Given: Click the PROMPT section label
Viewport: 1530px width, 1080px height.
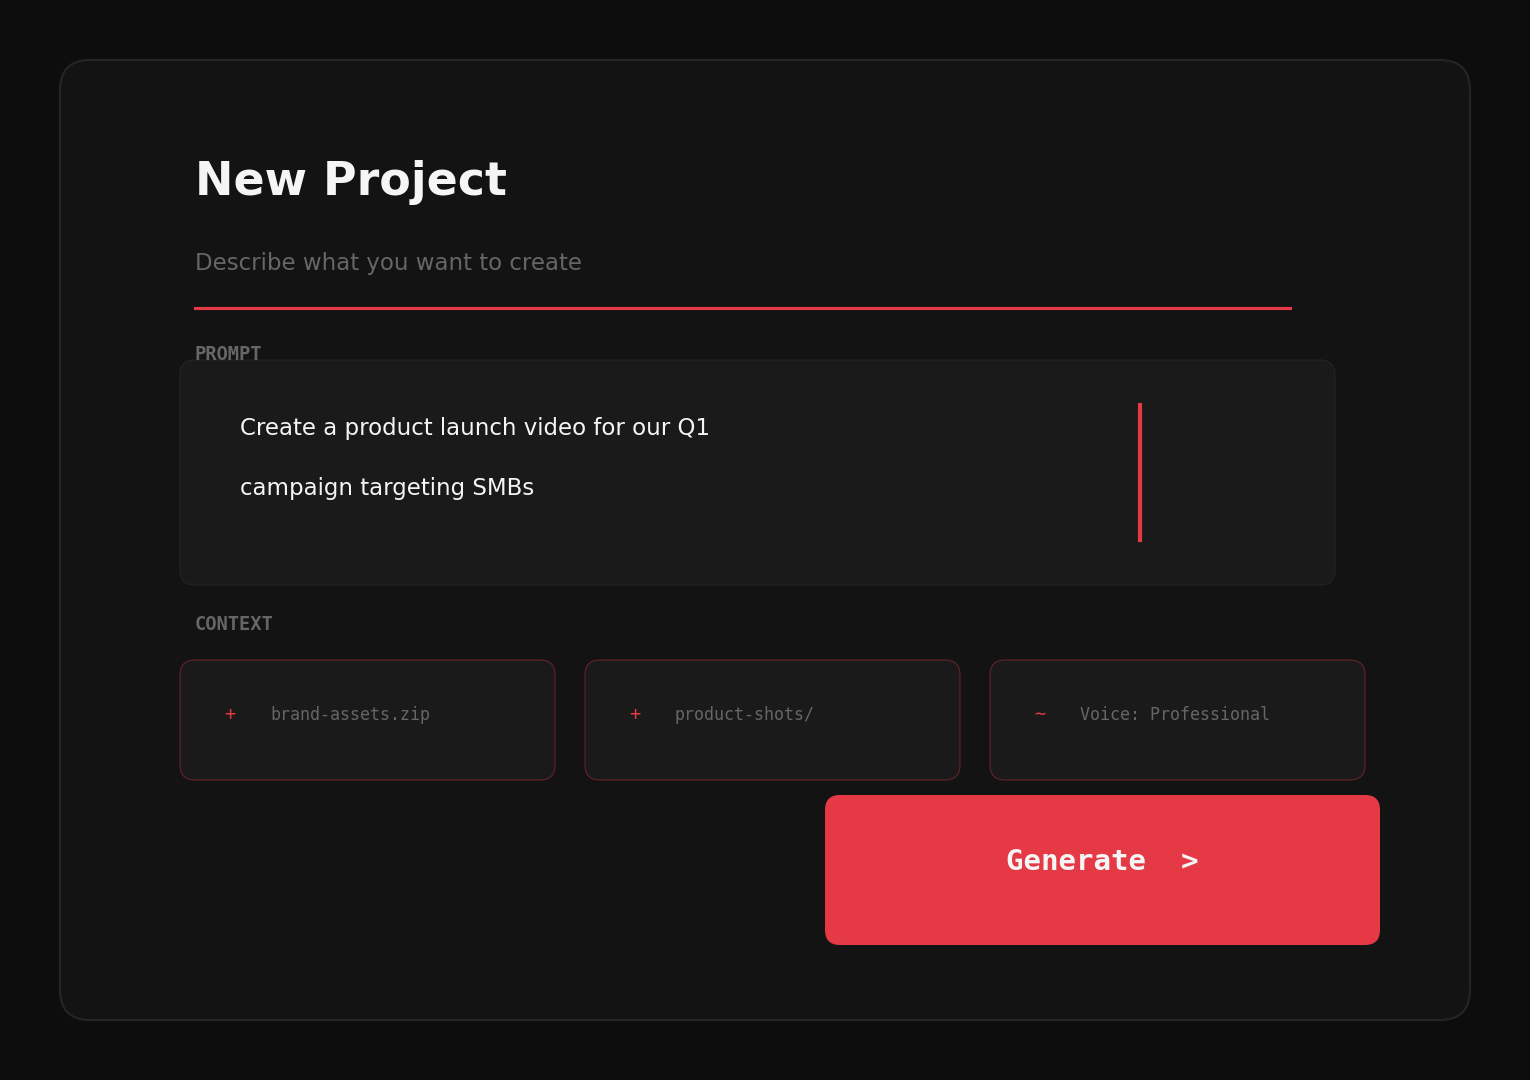Looking at the screenshot, I should (x=228, y=353).
